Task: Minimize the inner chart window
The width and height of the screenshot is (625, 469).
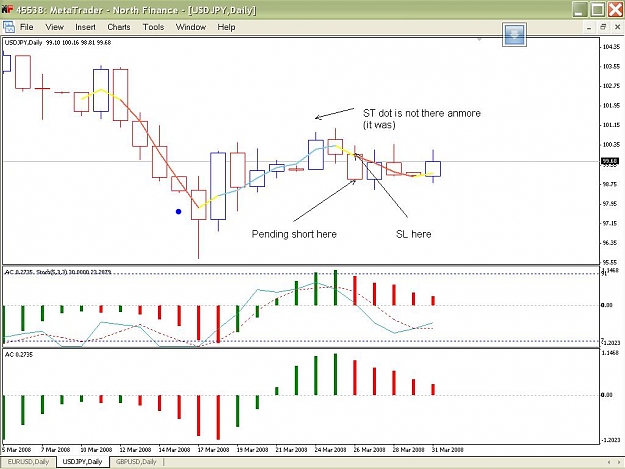Action: point(589,27)
